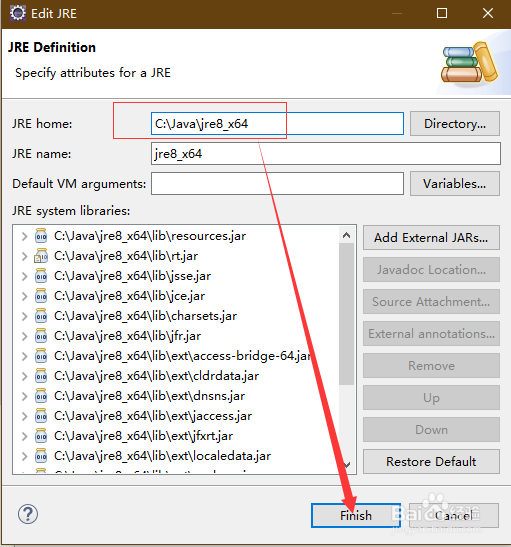This screenshot has width=511, height=547.
Task: Click the jce.jar jar icon
Action: tap(41, 296)
